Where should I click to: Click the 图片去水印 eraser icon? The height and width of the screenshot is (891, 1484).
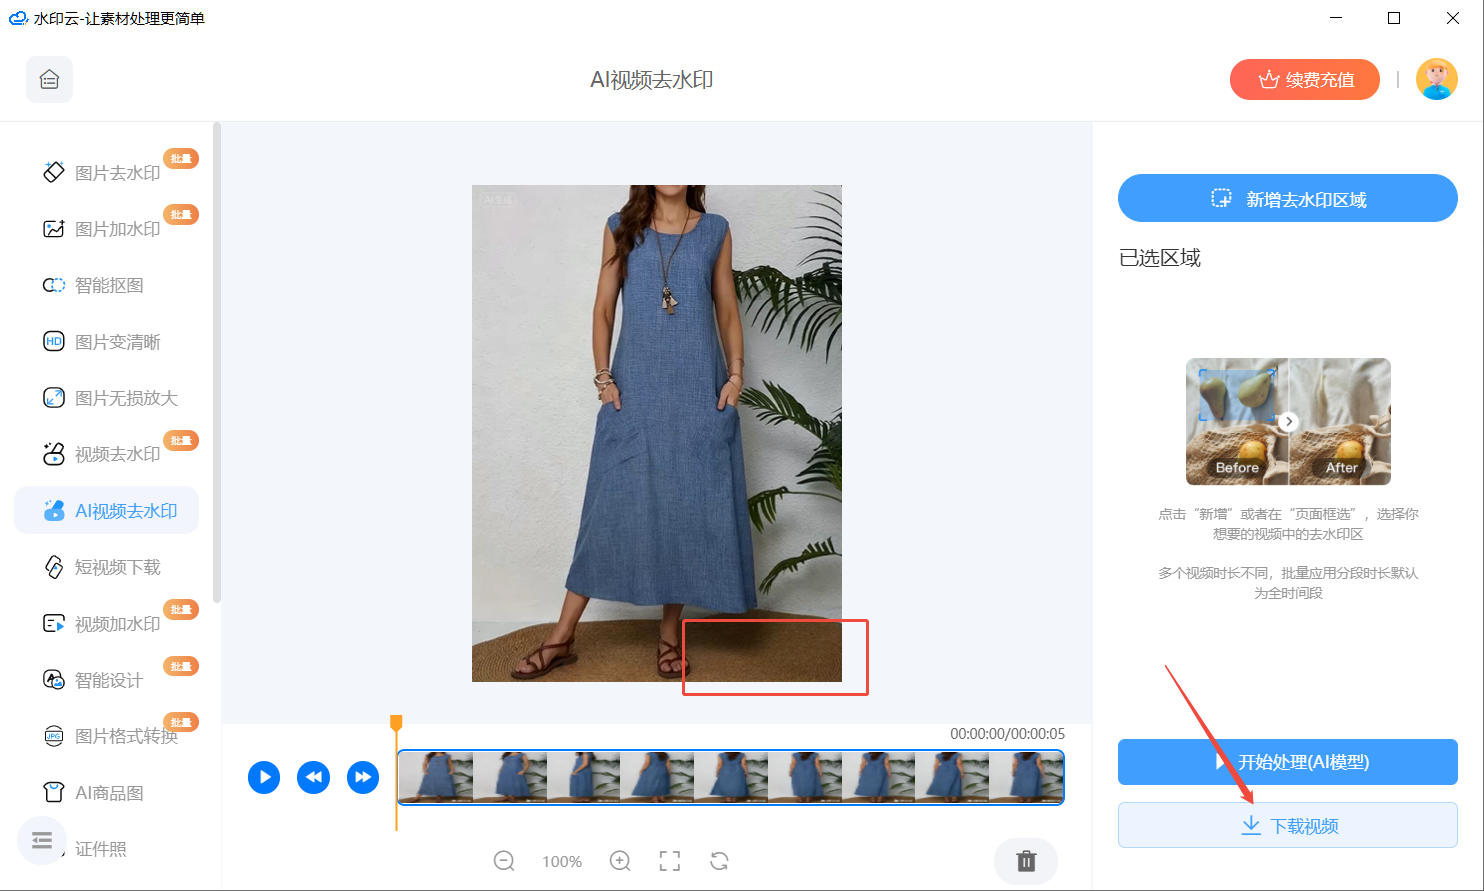point(54,172)
